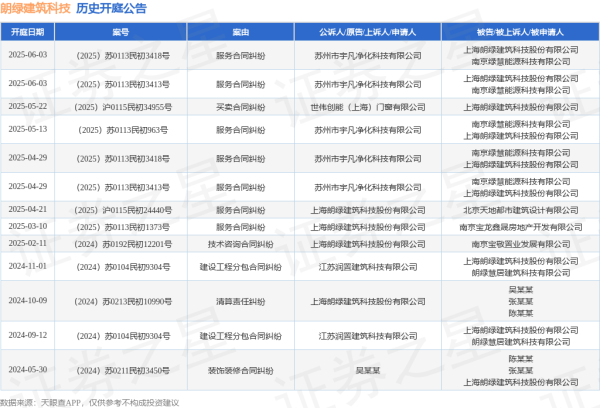Click the date 2024-10-09
The height and width of the screenshot is (408, 600).
pyautogui.click(x=28, y=300)
